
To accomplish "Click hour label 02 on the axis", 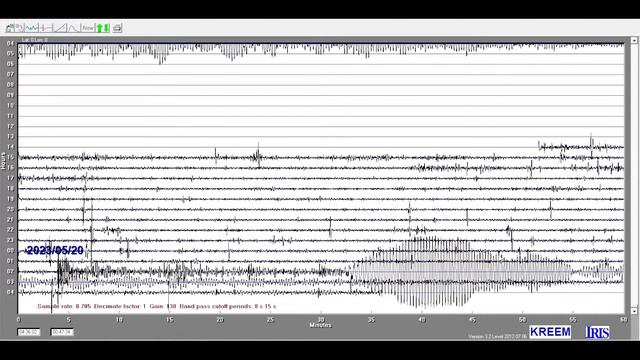I will coord(10,271).
